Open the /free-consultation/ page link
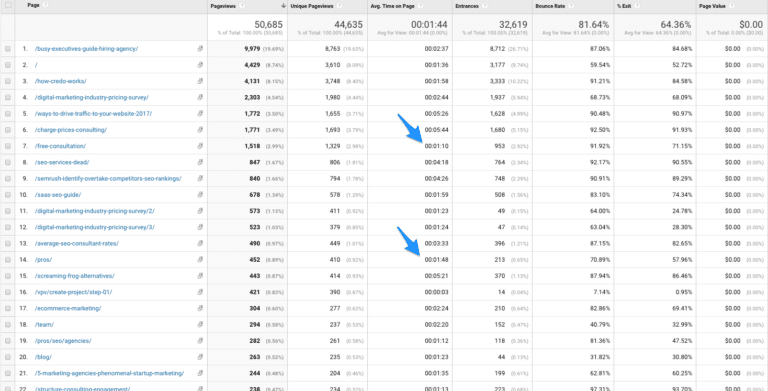This screenshot has height=391, width=768. [x=60, y=146]
